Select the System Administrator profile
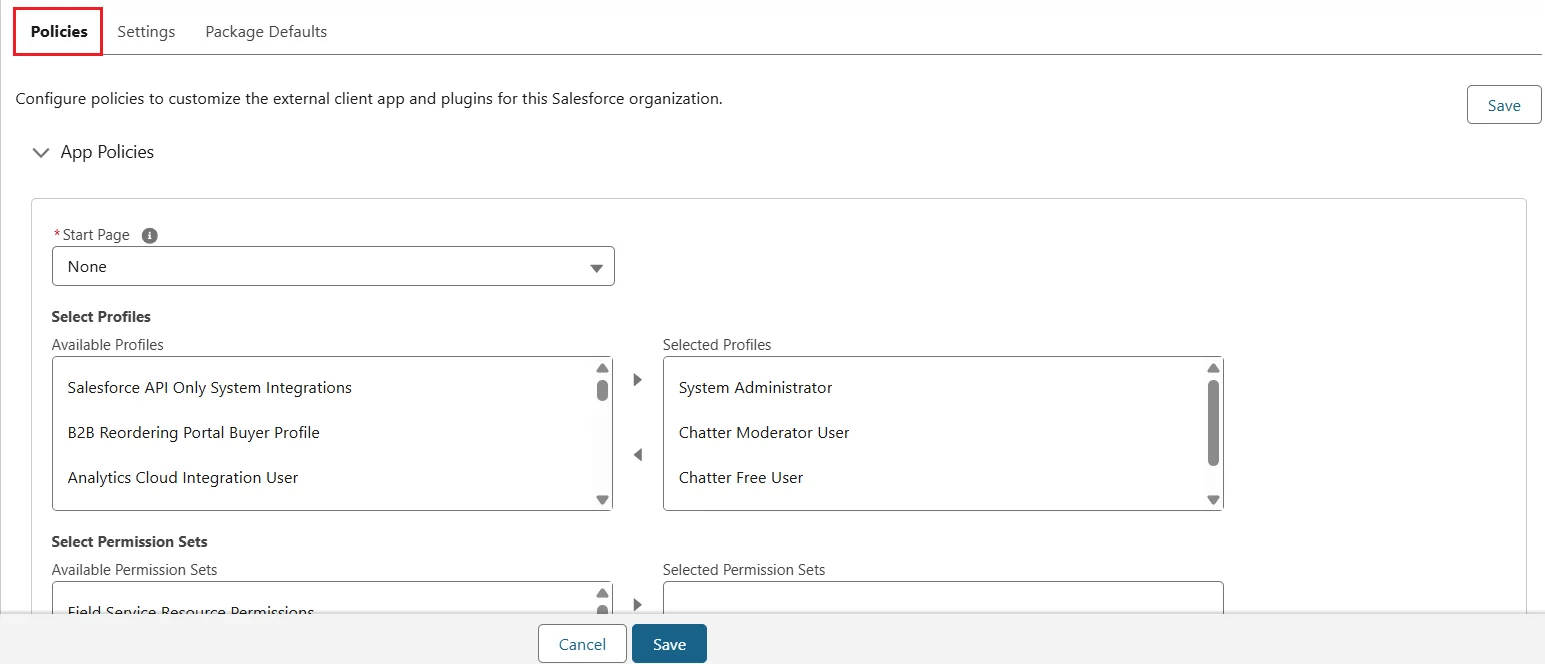 [x=755, y=387]
